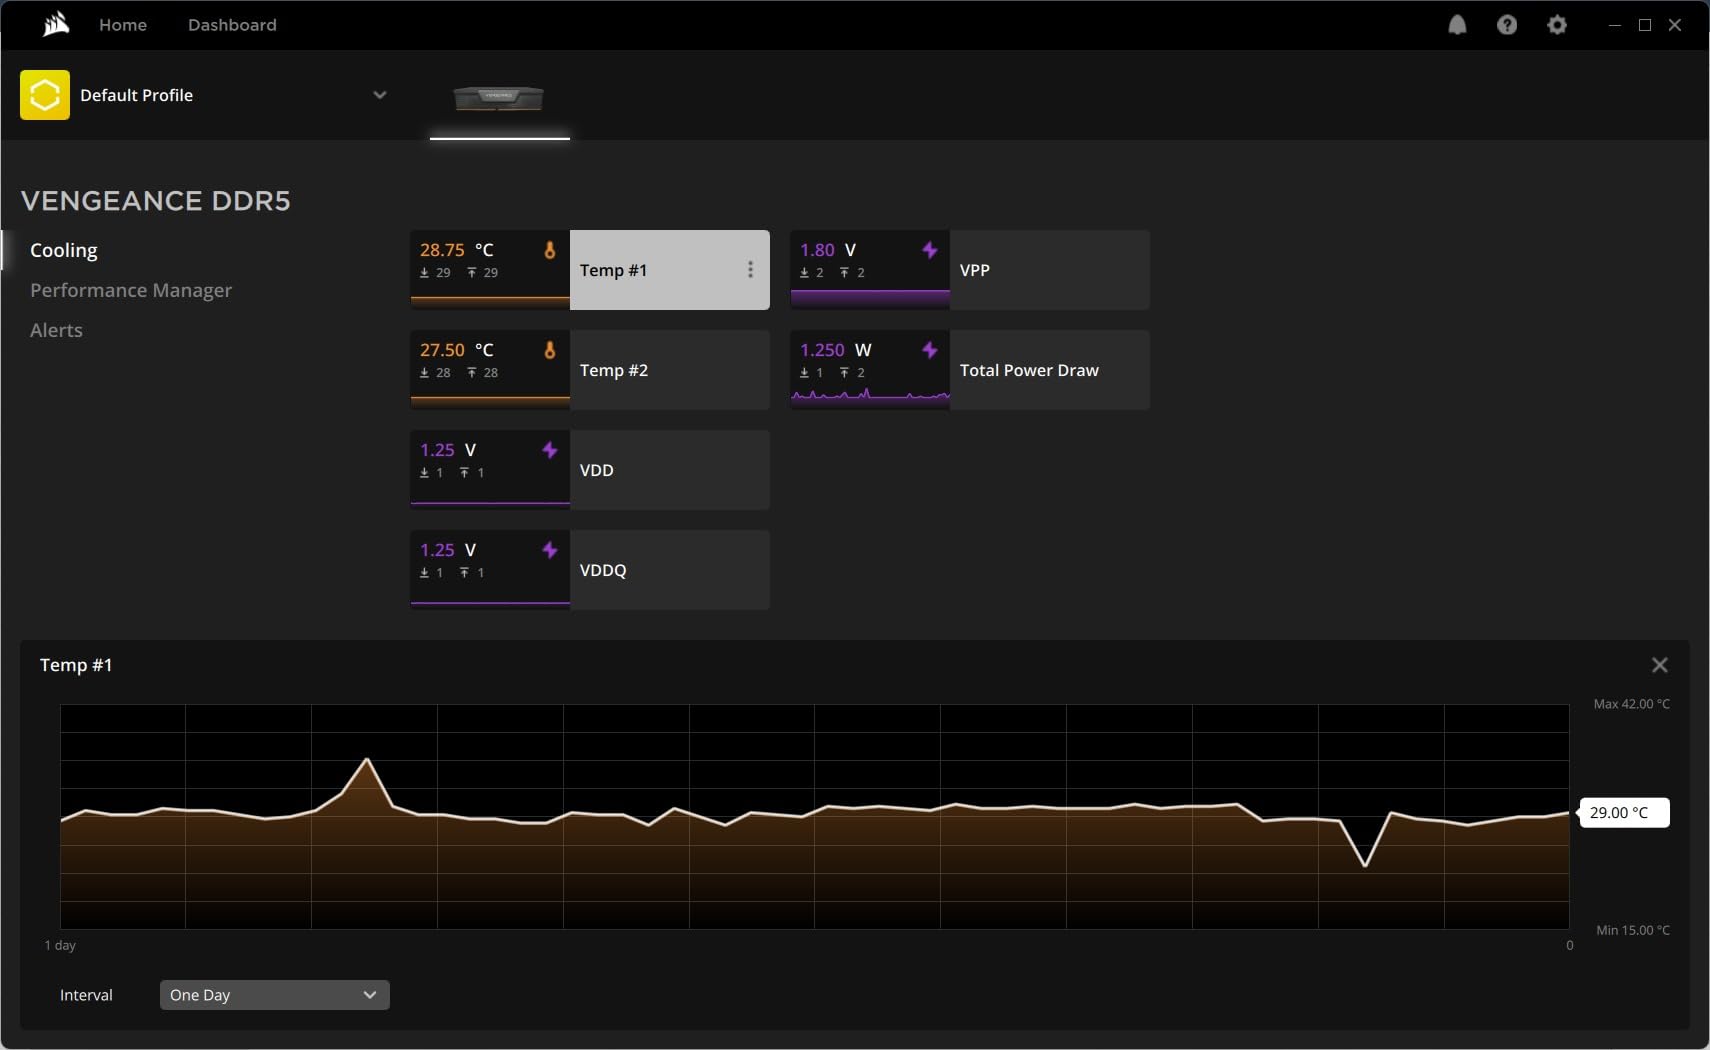
Task: Close the Temp #1 graph panel
Action: coord(1660,665)
